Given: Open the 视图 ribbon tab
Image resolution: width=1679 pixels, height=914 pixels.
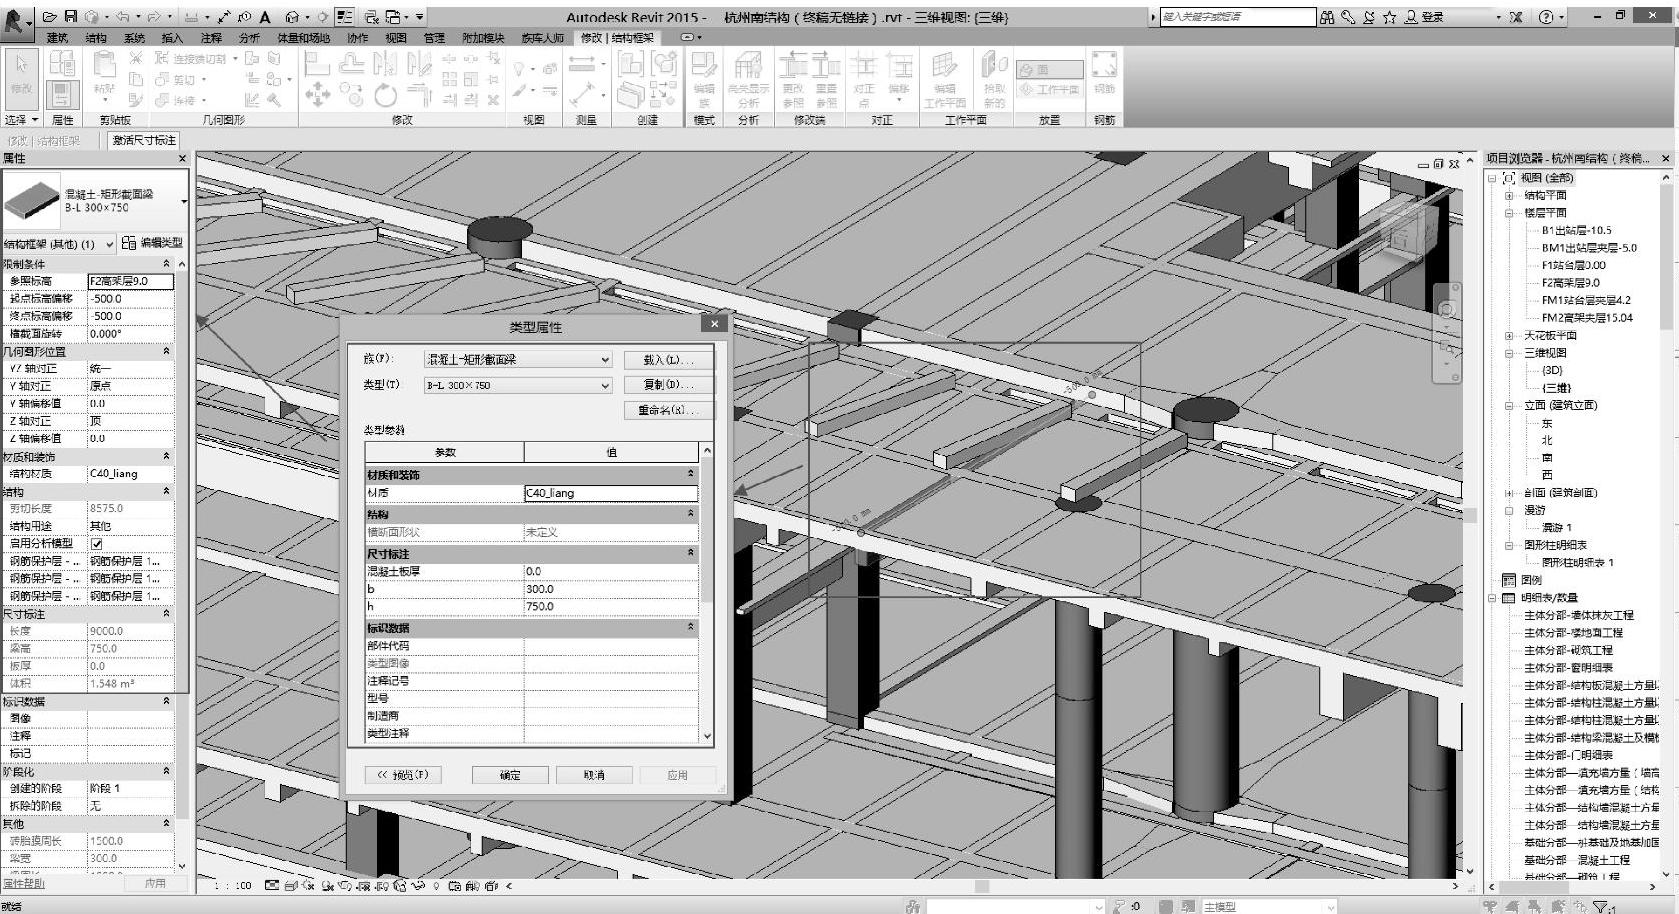Looking at the screenshot, I should coord(396,38).
